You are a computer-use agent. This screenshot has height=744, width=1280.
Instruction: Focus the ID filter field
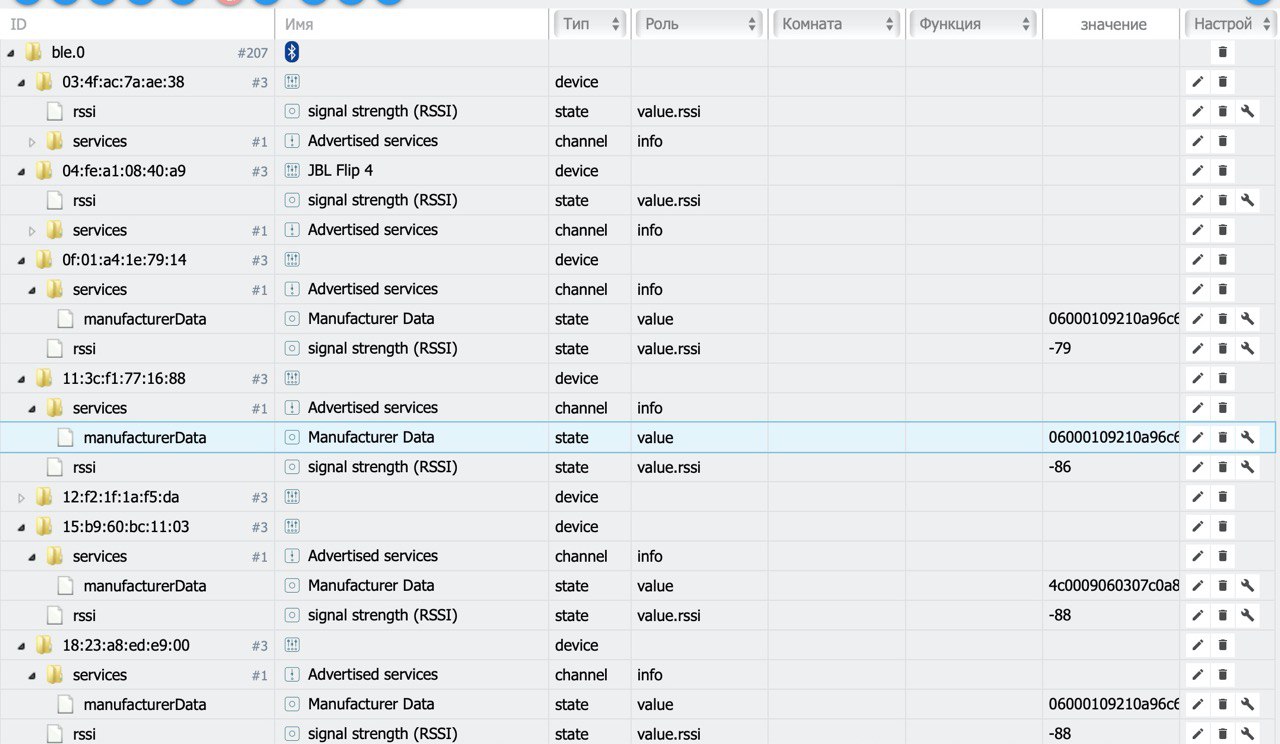coord(137,24)
